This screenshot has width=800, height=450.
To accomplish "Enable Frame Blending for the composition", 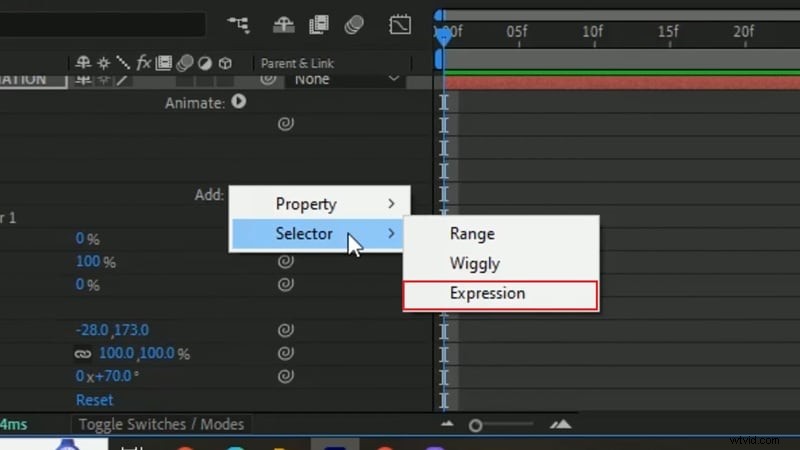I will click(x=319, y=24).
